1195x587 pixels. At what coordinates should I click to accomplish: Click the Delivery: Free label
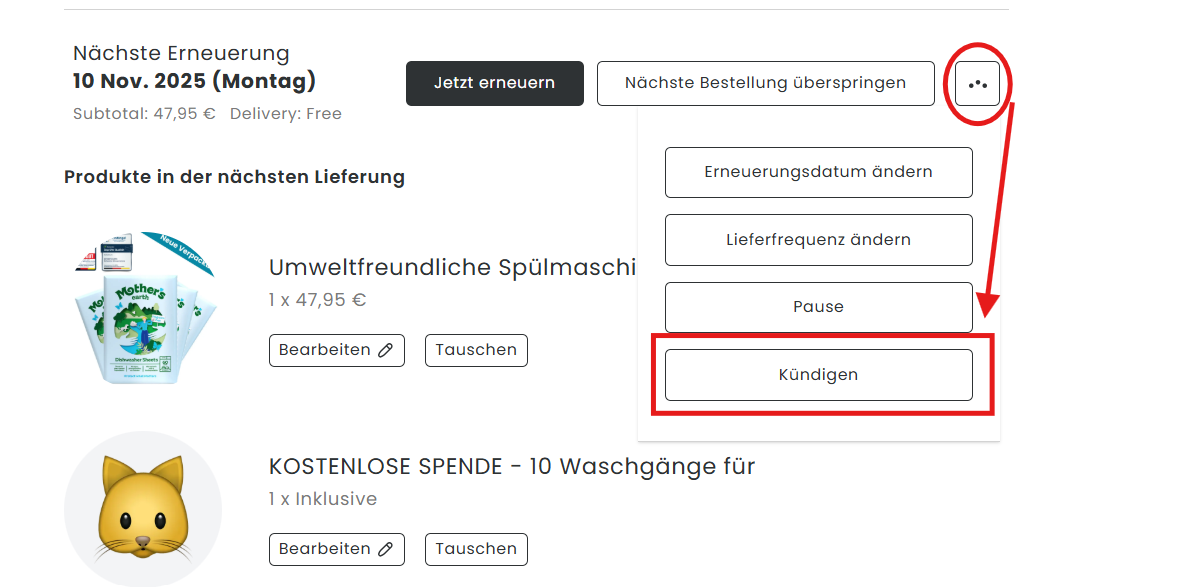point(285,114)
